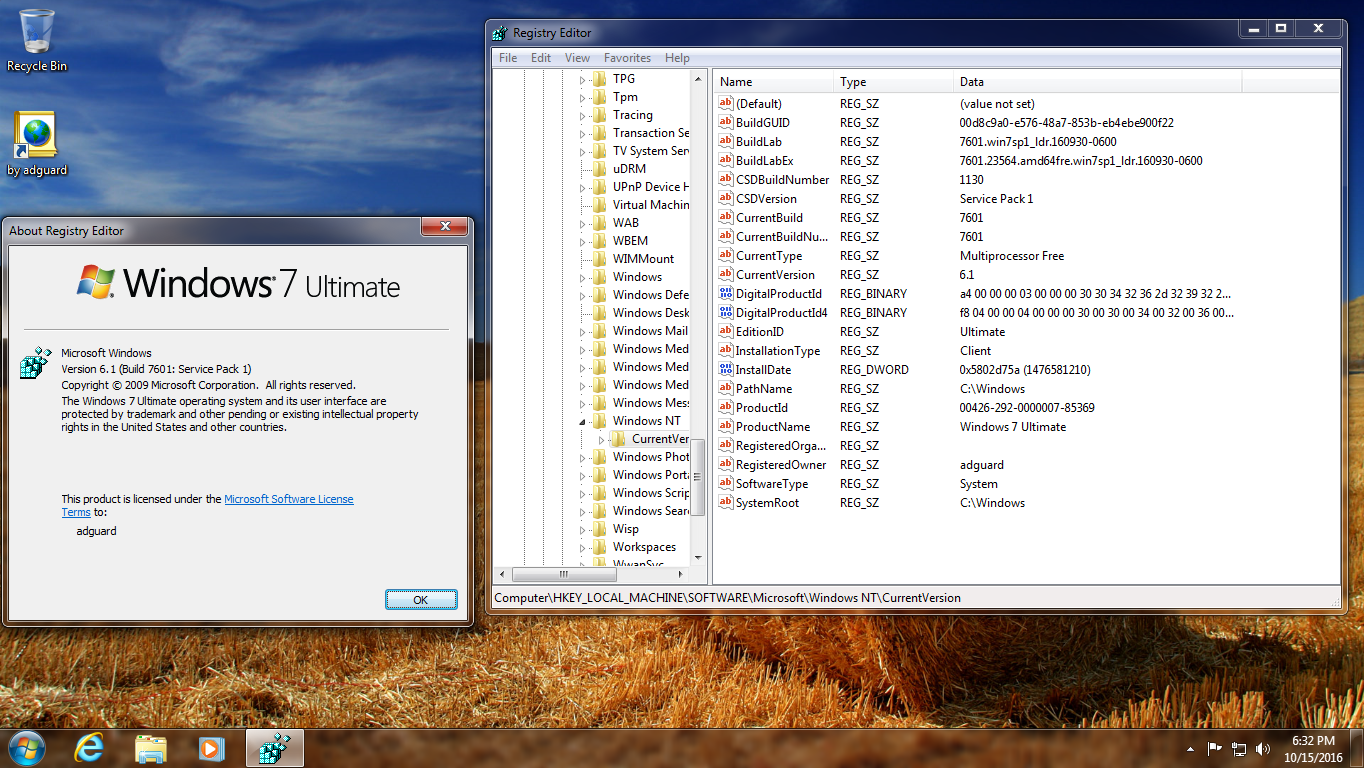Select the Windows Defender key in the tree
Image resolution: width=1364 pixels, height=768 pixels.
[651, 295]
